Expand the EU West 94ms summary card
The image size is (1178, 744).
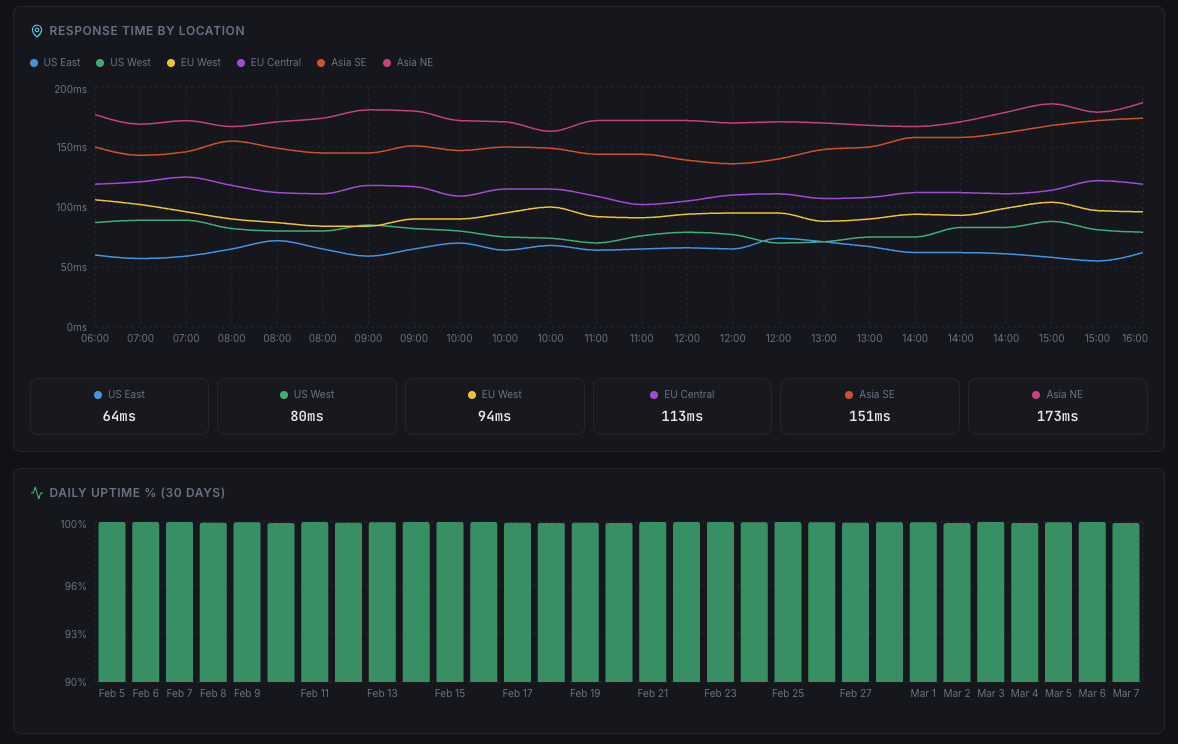494,406
